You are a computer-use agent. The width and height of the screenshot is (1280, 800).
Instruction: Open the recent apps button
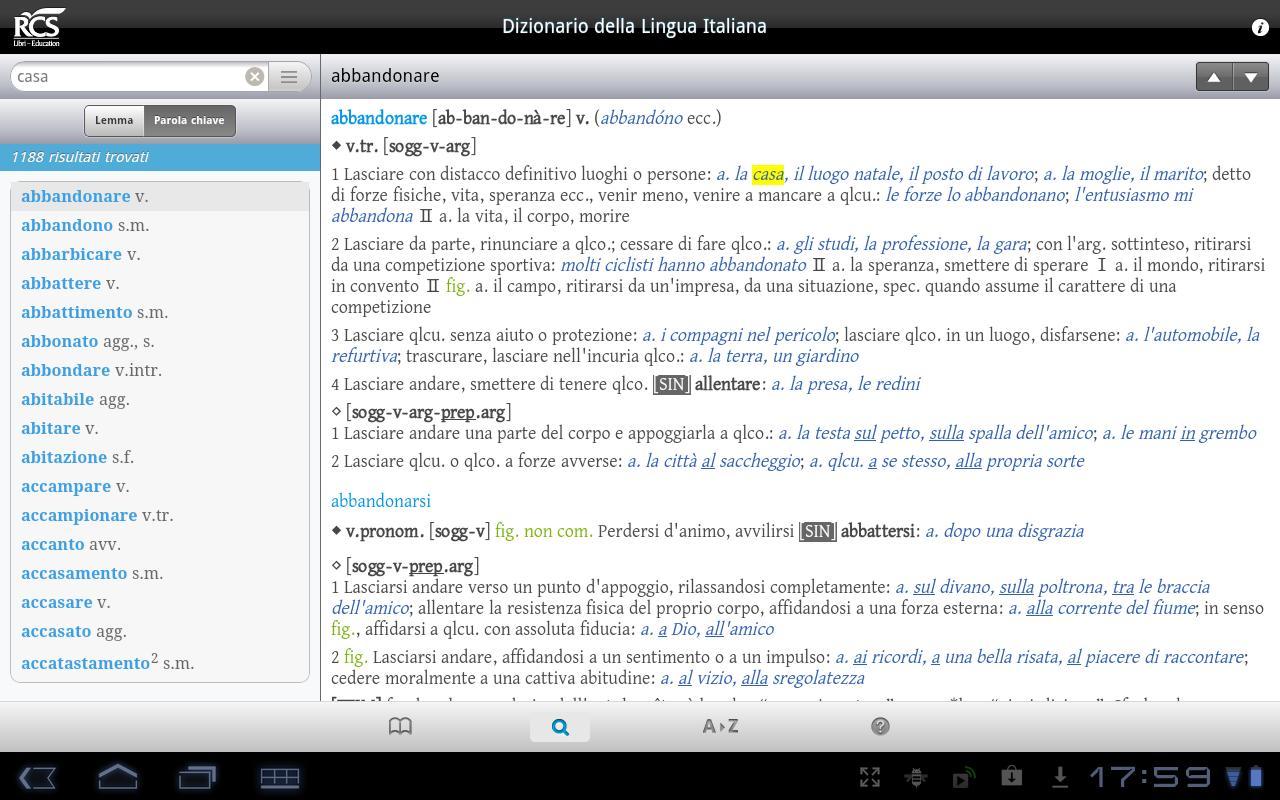pos(197,777)
